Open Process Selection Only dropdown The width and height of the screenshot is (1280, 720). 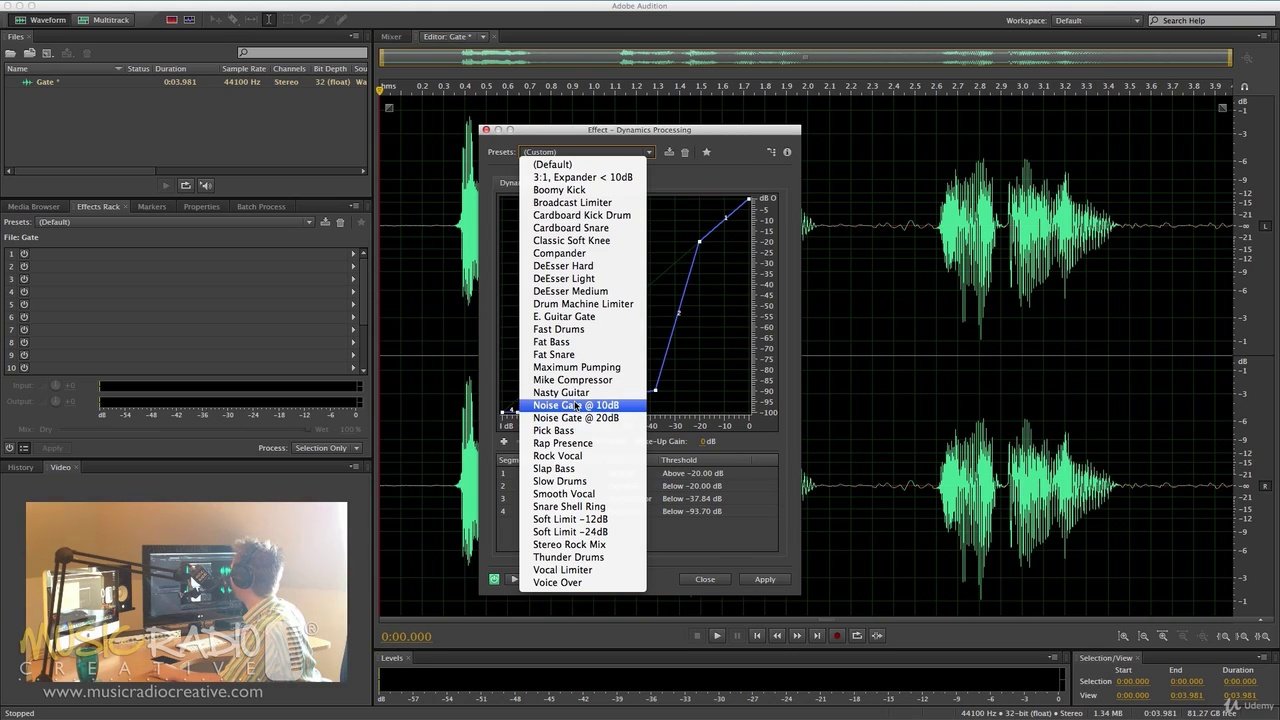[x=325, y=448]
